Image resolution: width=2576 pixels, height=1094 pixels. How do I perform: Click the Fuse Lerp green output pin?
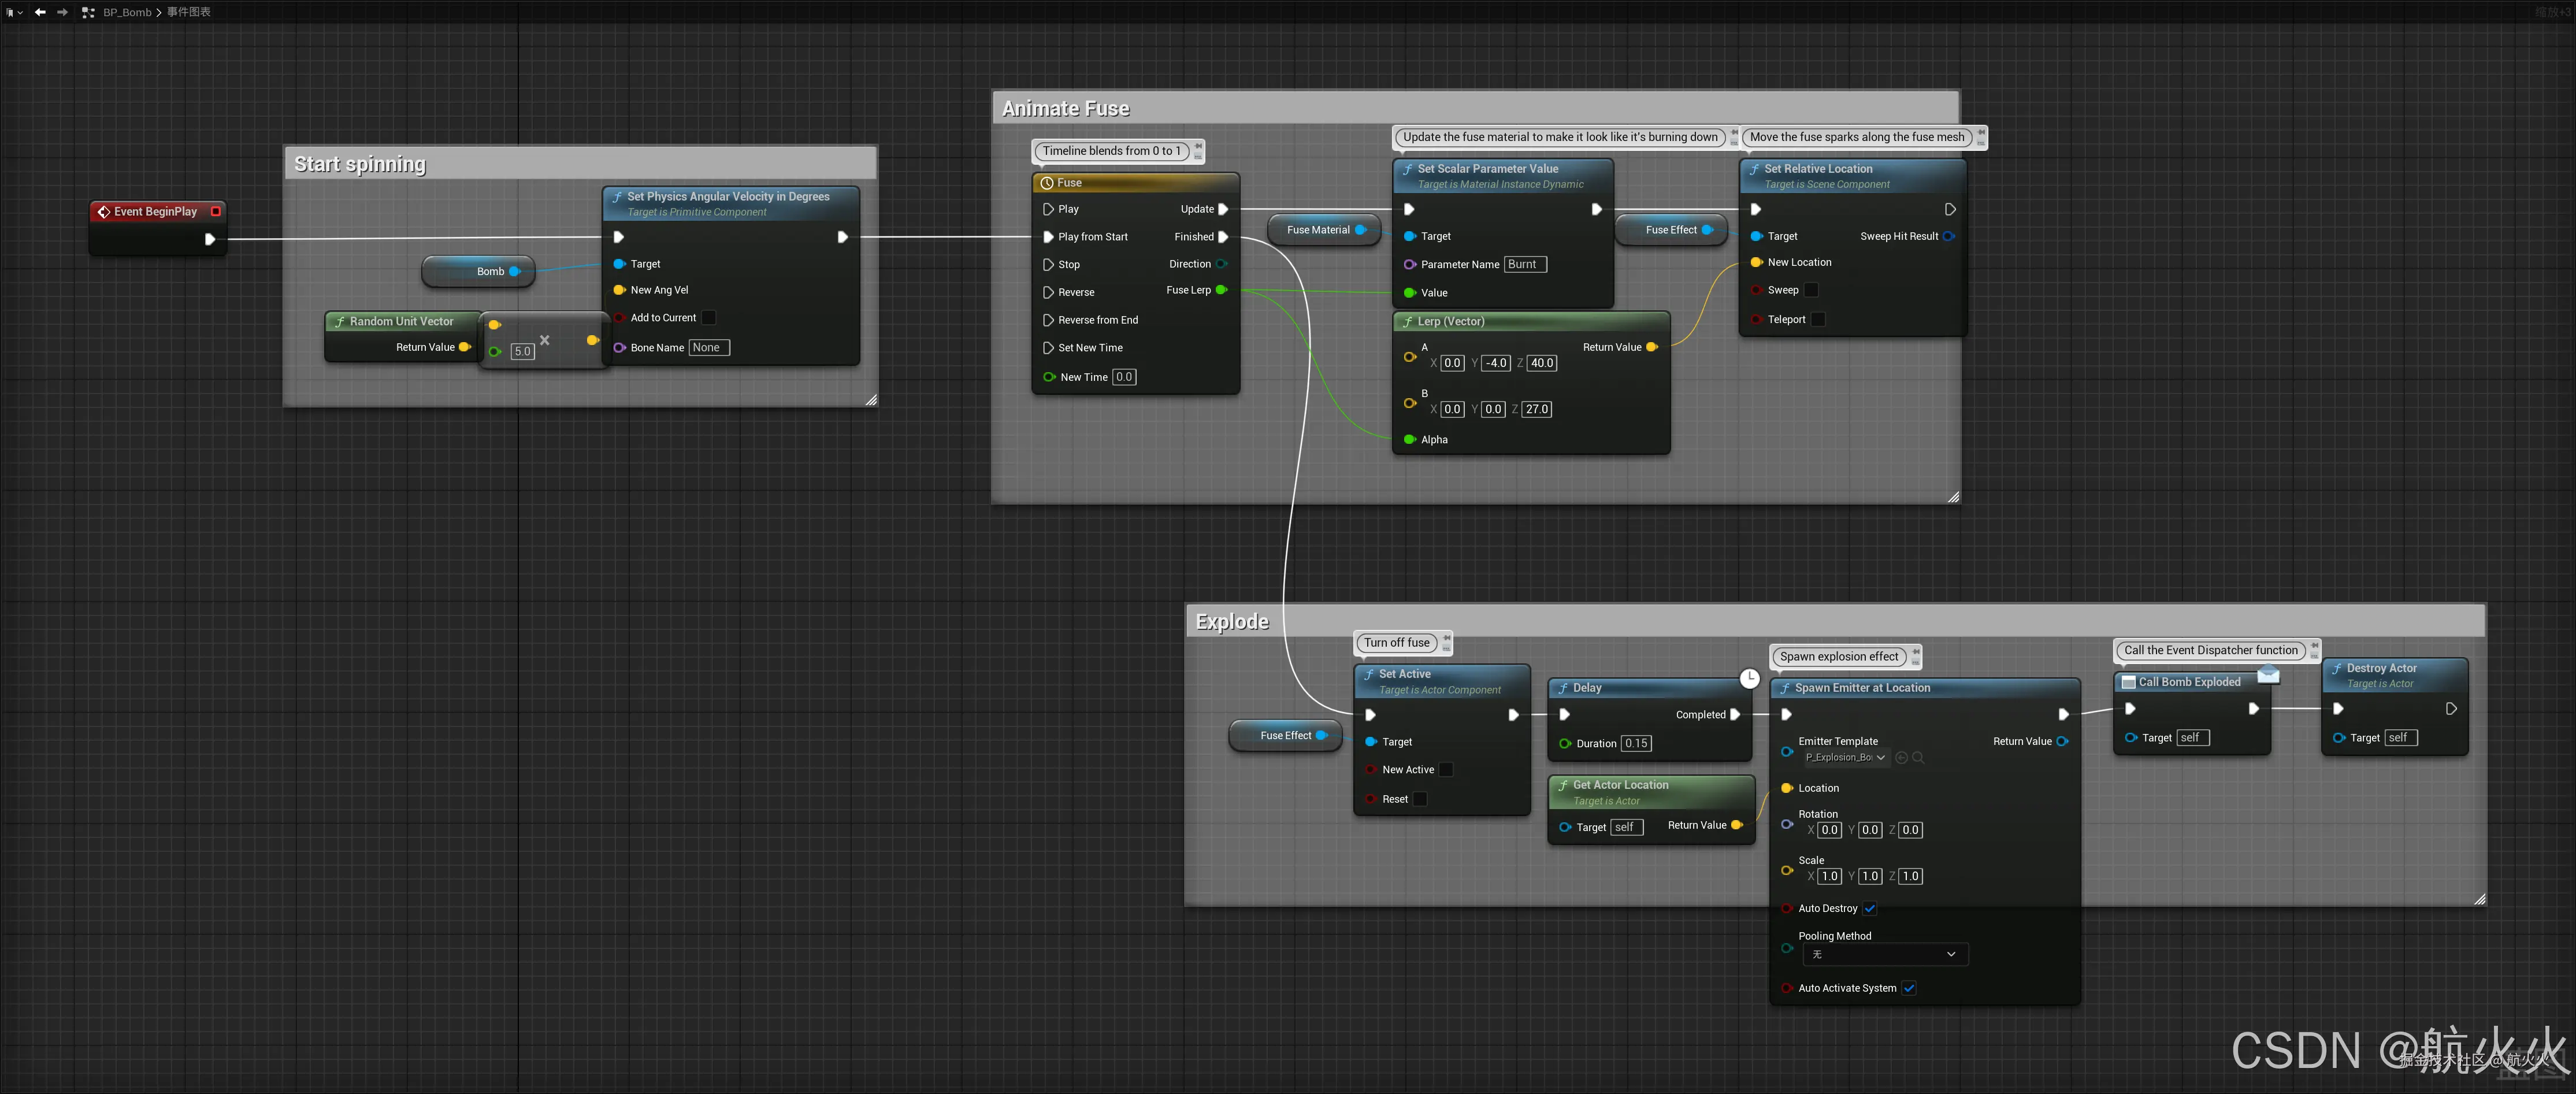click(x=1221, y=290)
